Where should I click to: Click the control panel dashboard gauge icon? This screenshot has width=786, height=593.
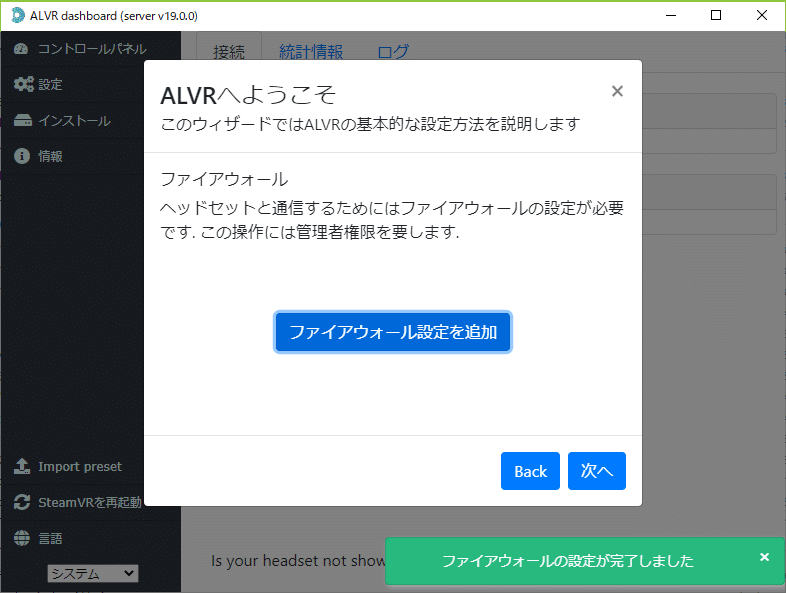(21, 49)
